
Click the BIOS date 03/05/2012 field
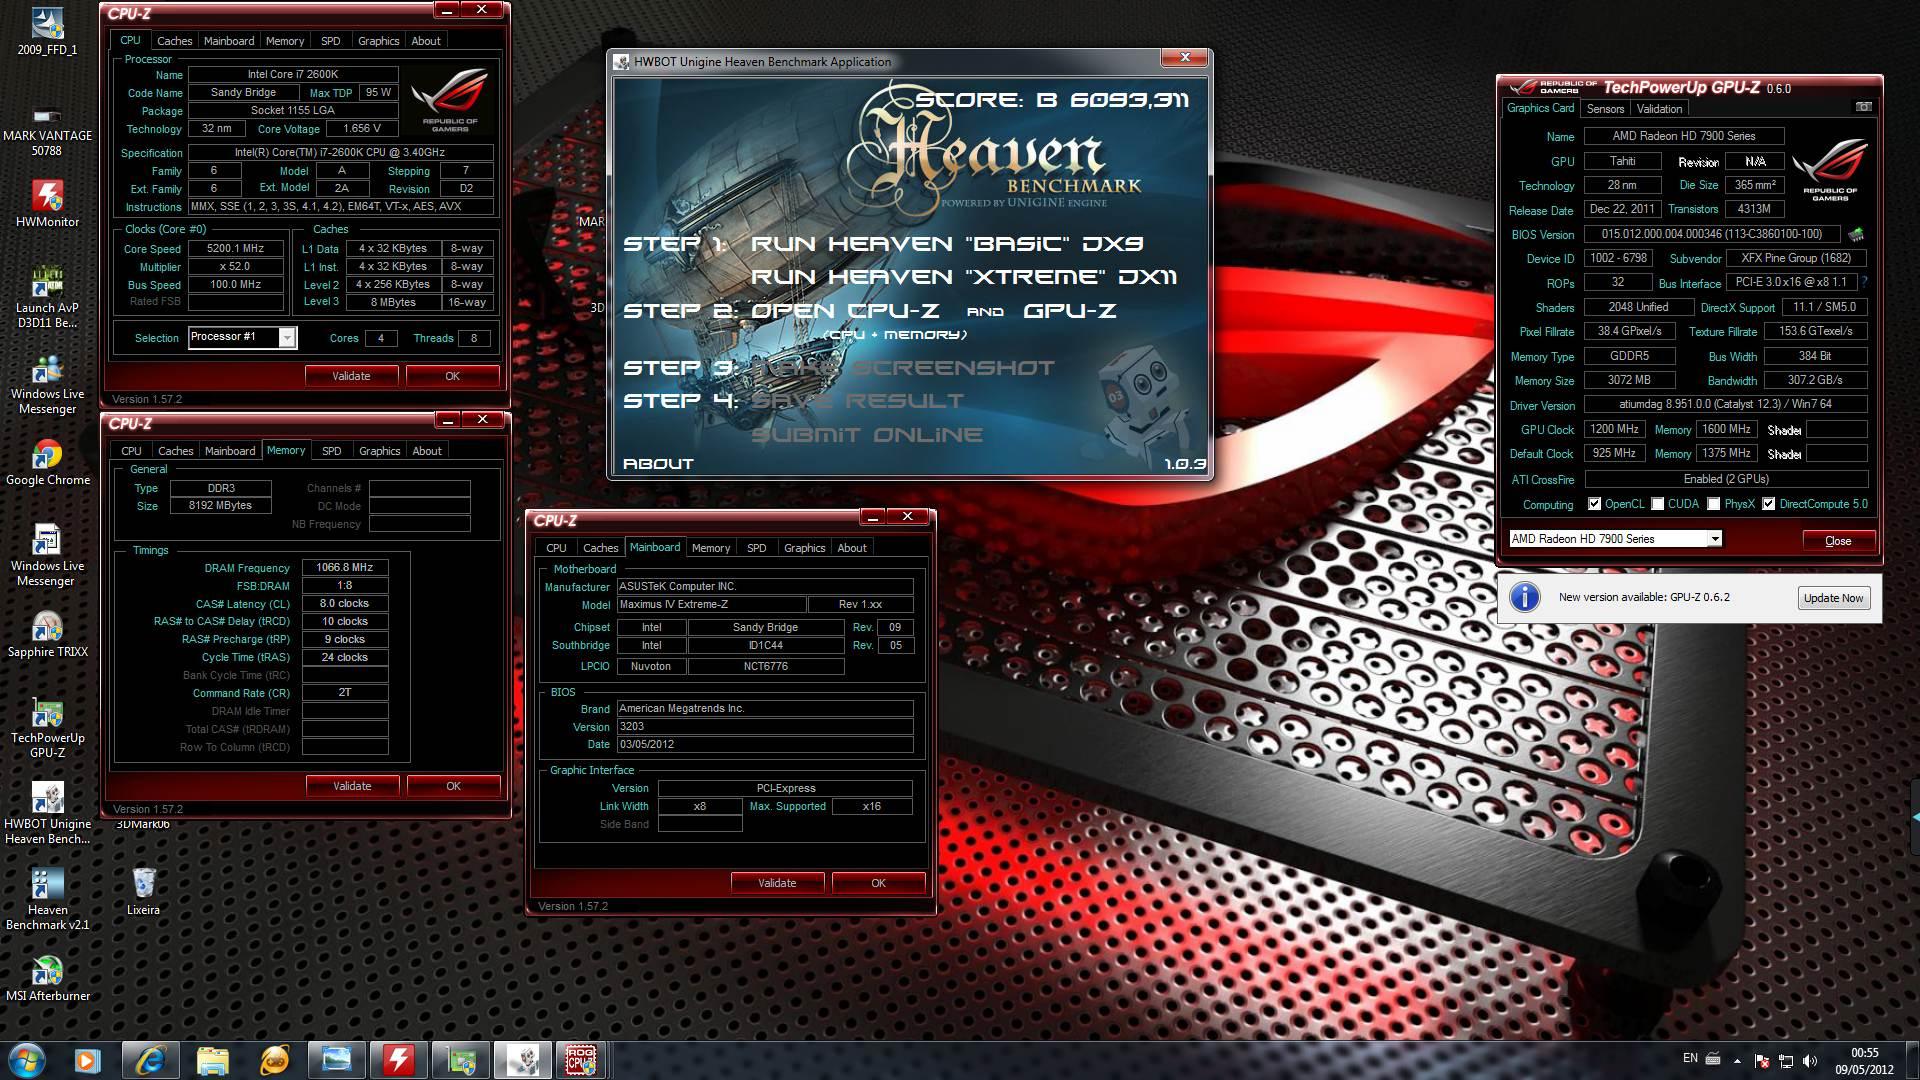tap(765, 744)
